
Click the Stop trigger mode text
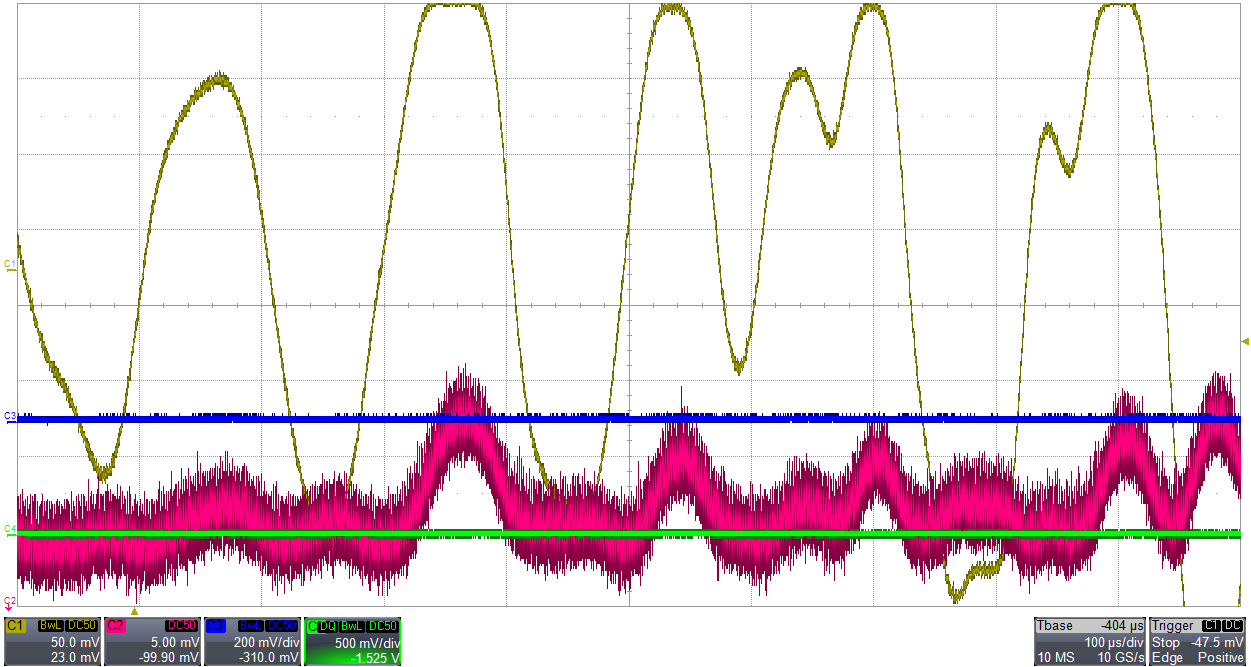click(1166, 642)
